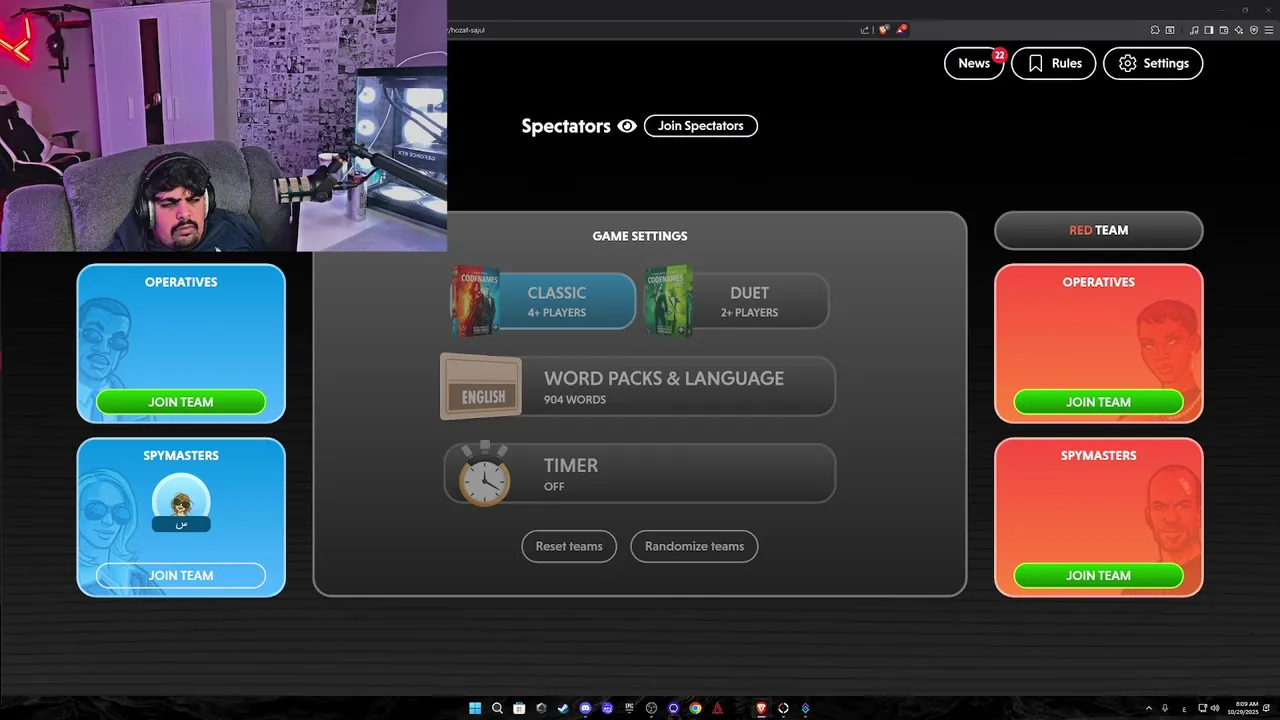Click the Duet Codenames box art
The image size is (1280, 720).
(669, 301)
